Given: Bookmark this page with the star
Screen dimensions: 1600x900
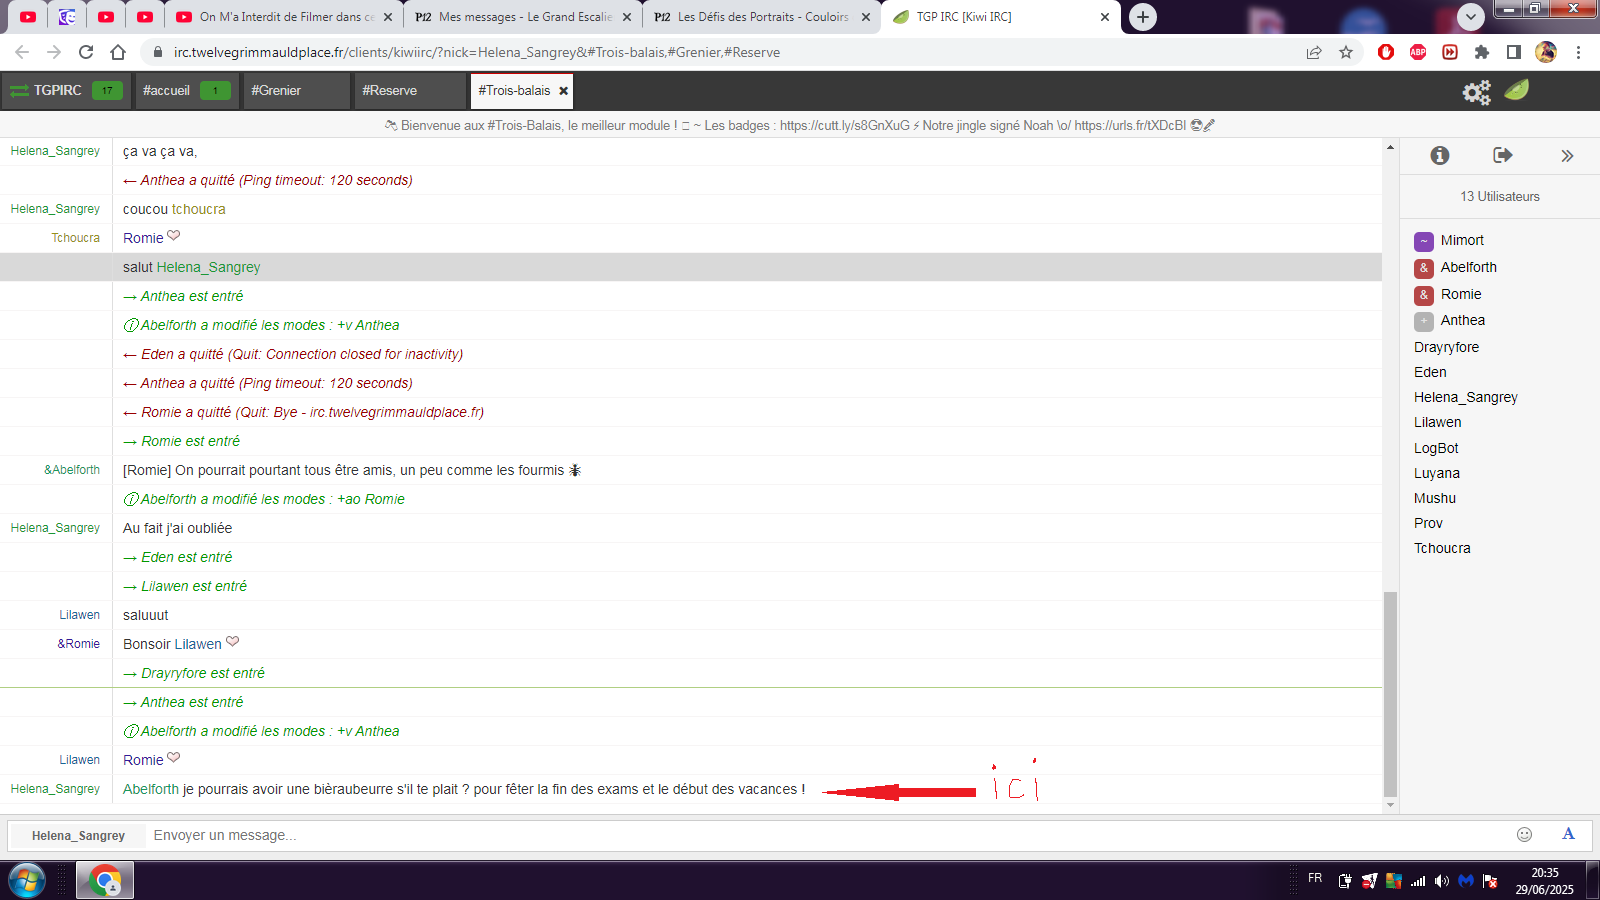Looking at the screenshot, I should 1346,52.
